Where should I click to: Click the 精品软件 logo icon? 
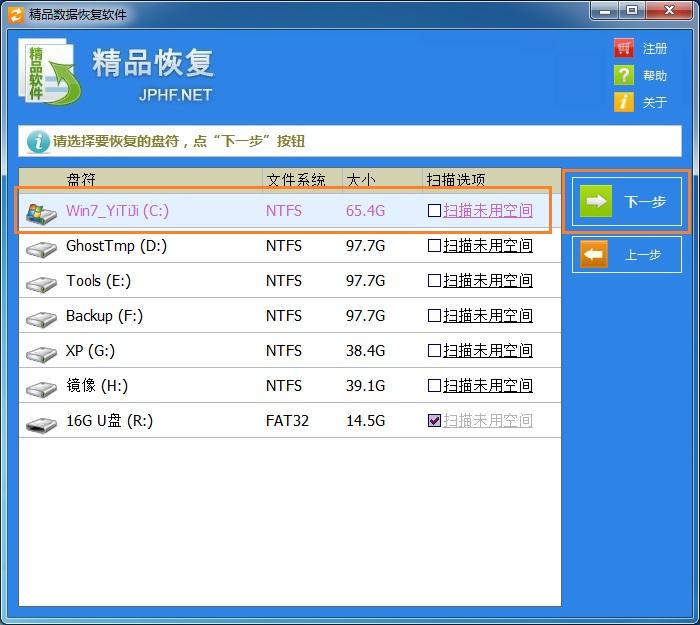[x=49, y=72]
